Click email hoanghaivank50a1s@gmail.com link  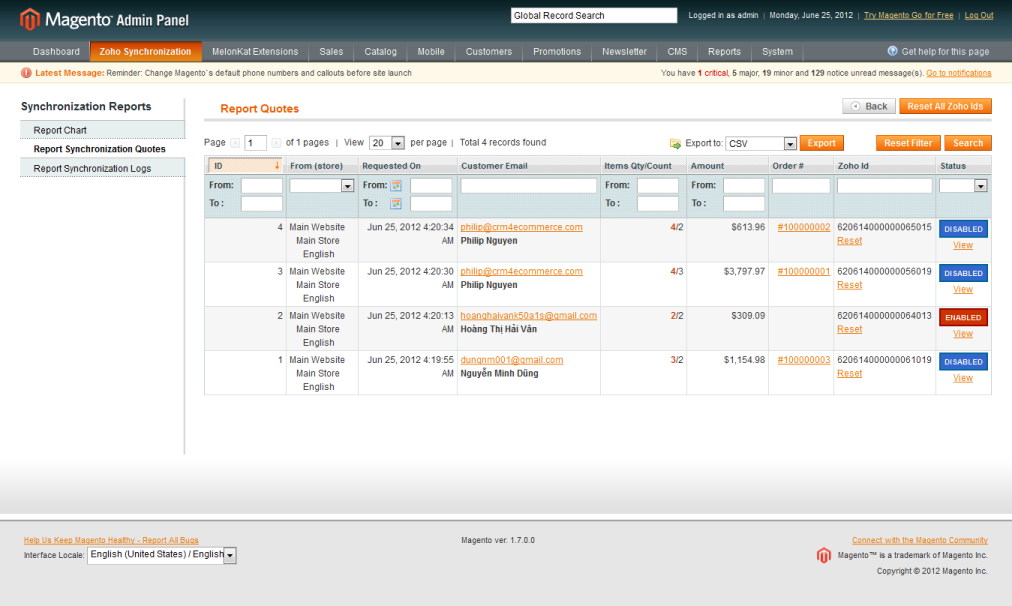tap(529, 316)
